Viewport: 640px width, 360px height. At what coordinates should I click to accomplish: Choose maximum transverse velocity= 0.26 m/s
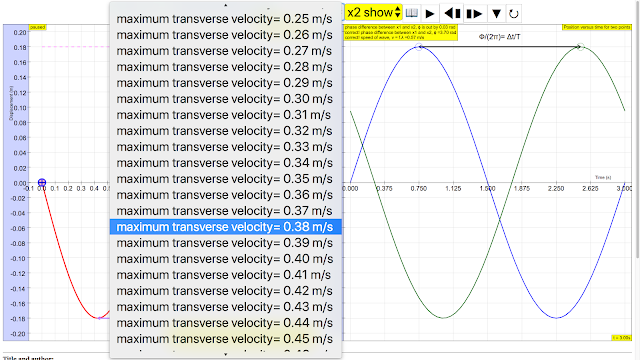[225, 35]
